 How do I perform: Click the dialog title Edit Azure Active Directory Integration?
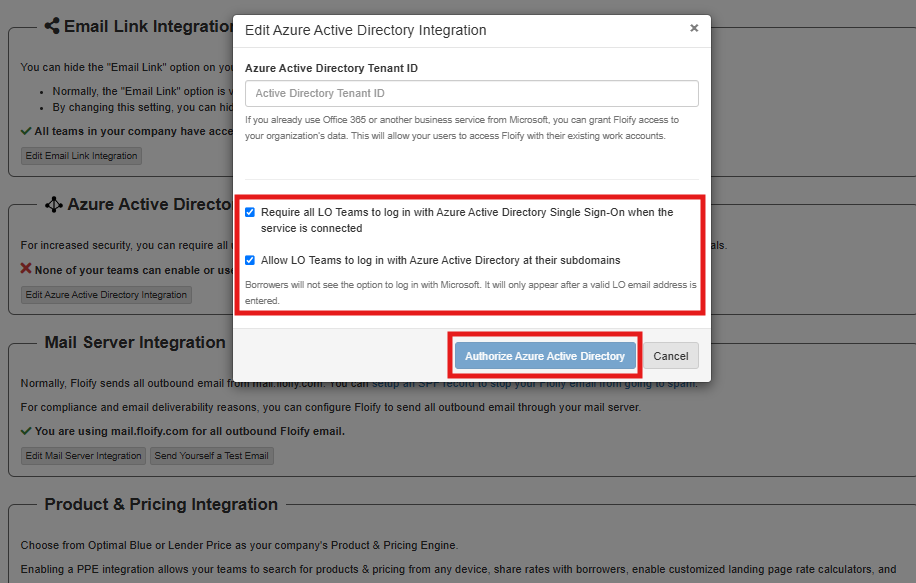(x=366, y=31)
